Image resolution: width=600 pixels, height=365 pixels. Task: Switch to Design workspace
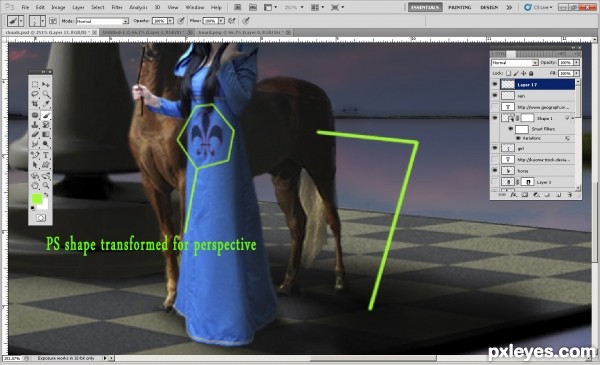pyautogui.click(x=489, y=7)
